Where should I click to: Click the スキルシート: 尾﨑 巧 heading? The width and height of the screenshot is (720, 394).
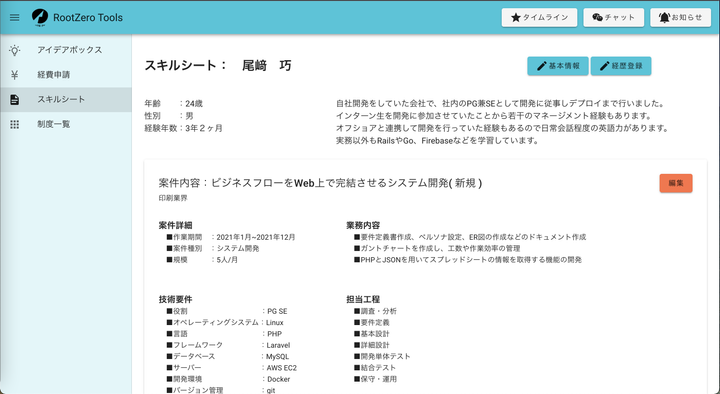click(218, 66)
